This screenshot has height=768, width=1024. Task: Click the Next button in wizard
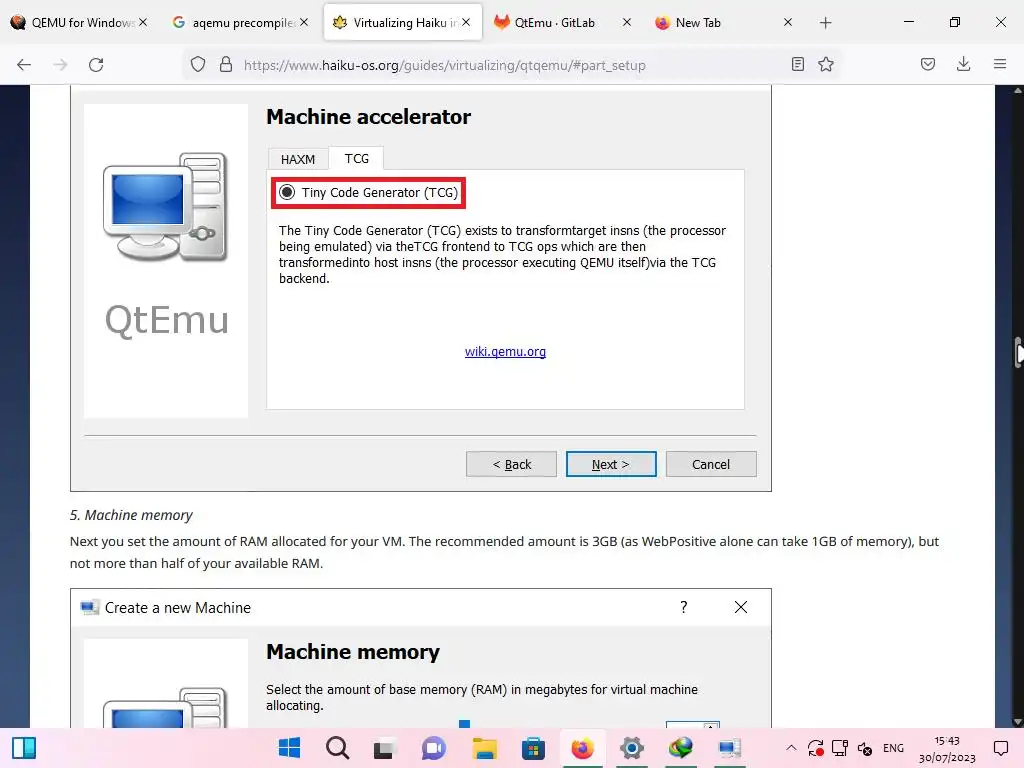tap(611, 464)
